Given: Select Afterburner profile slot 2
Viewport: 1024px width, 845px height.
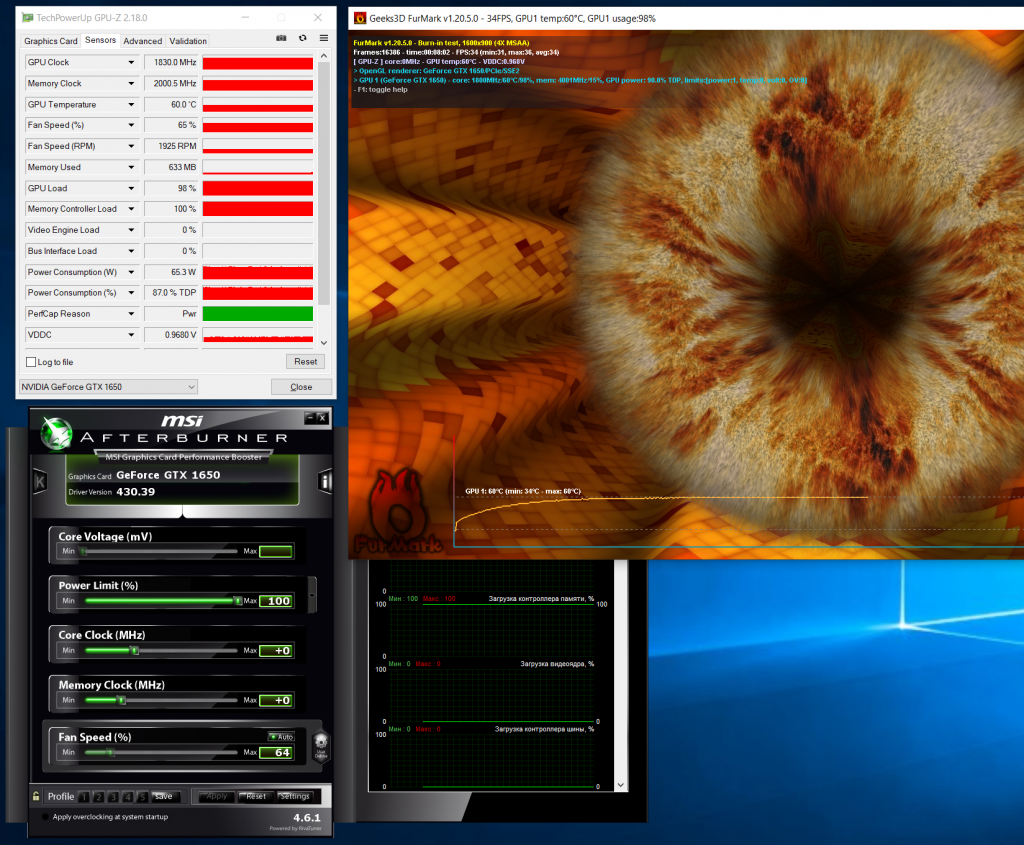Looking at the screenshot, I should 99,797.
